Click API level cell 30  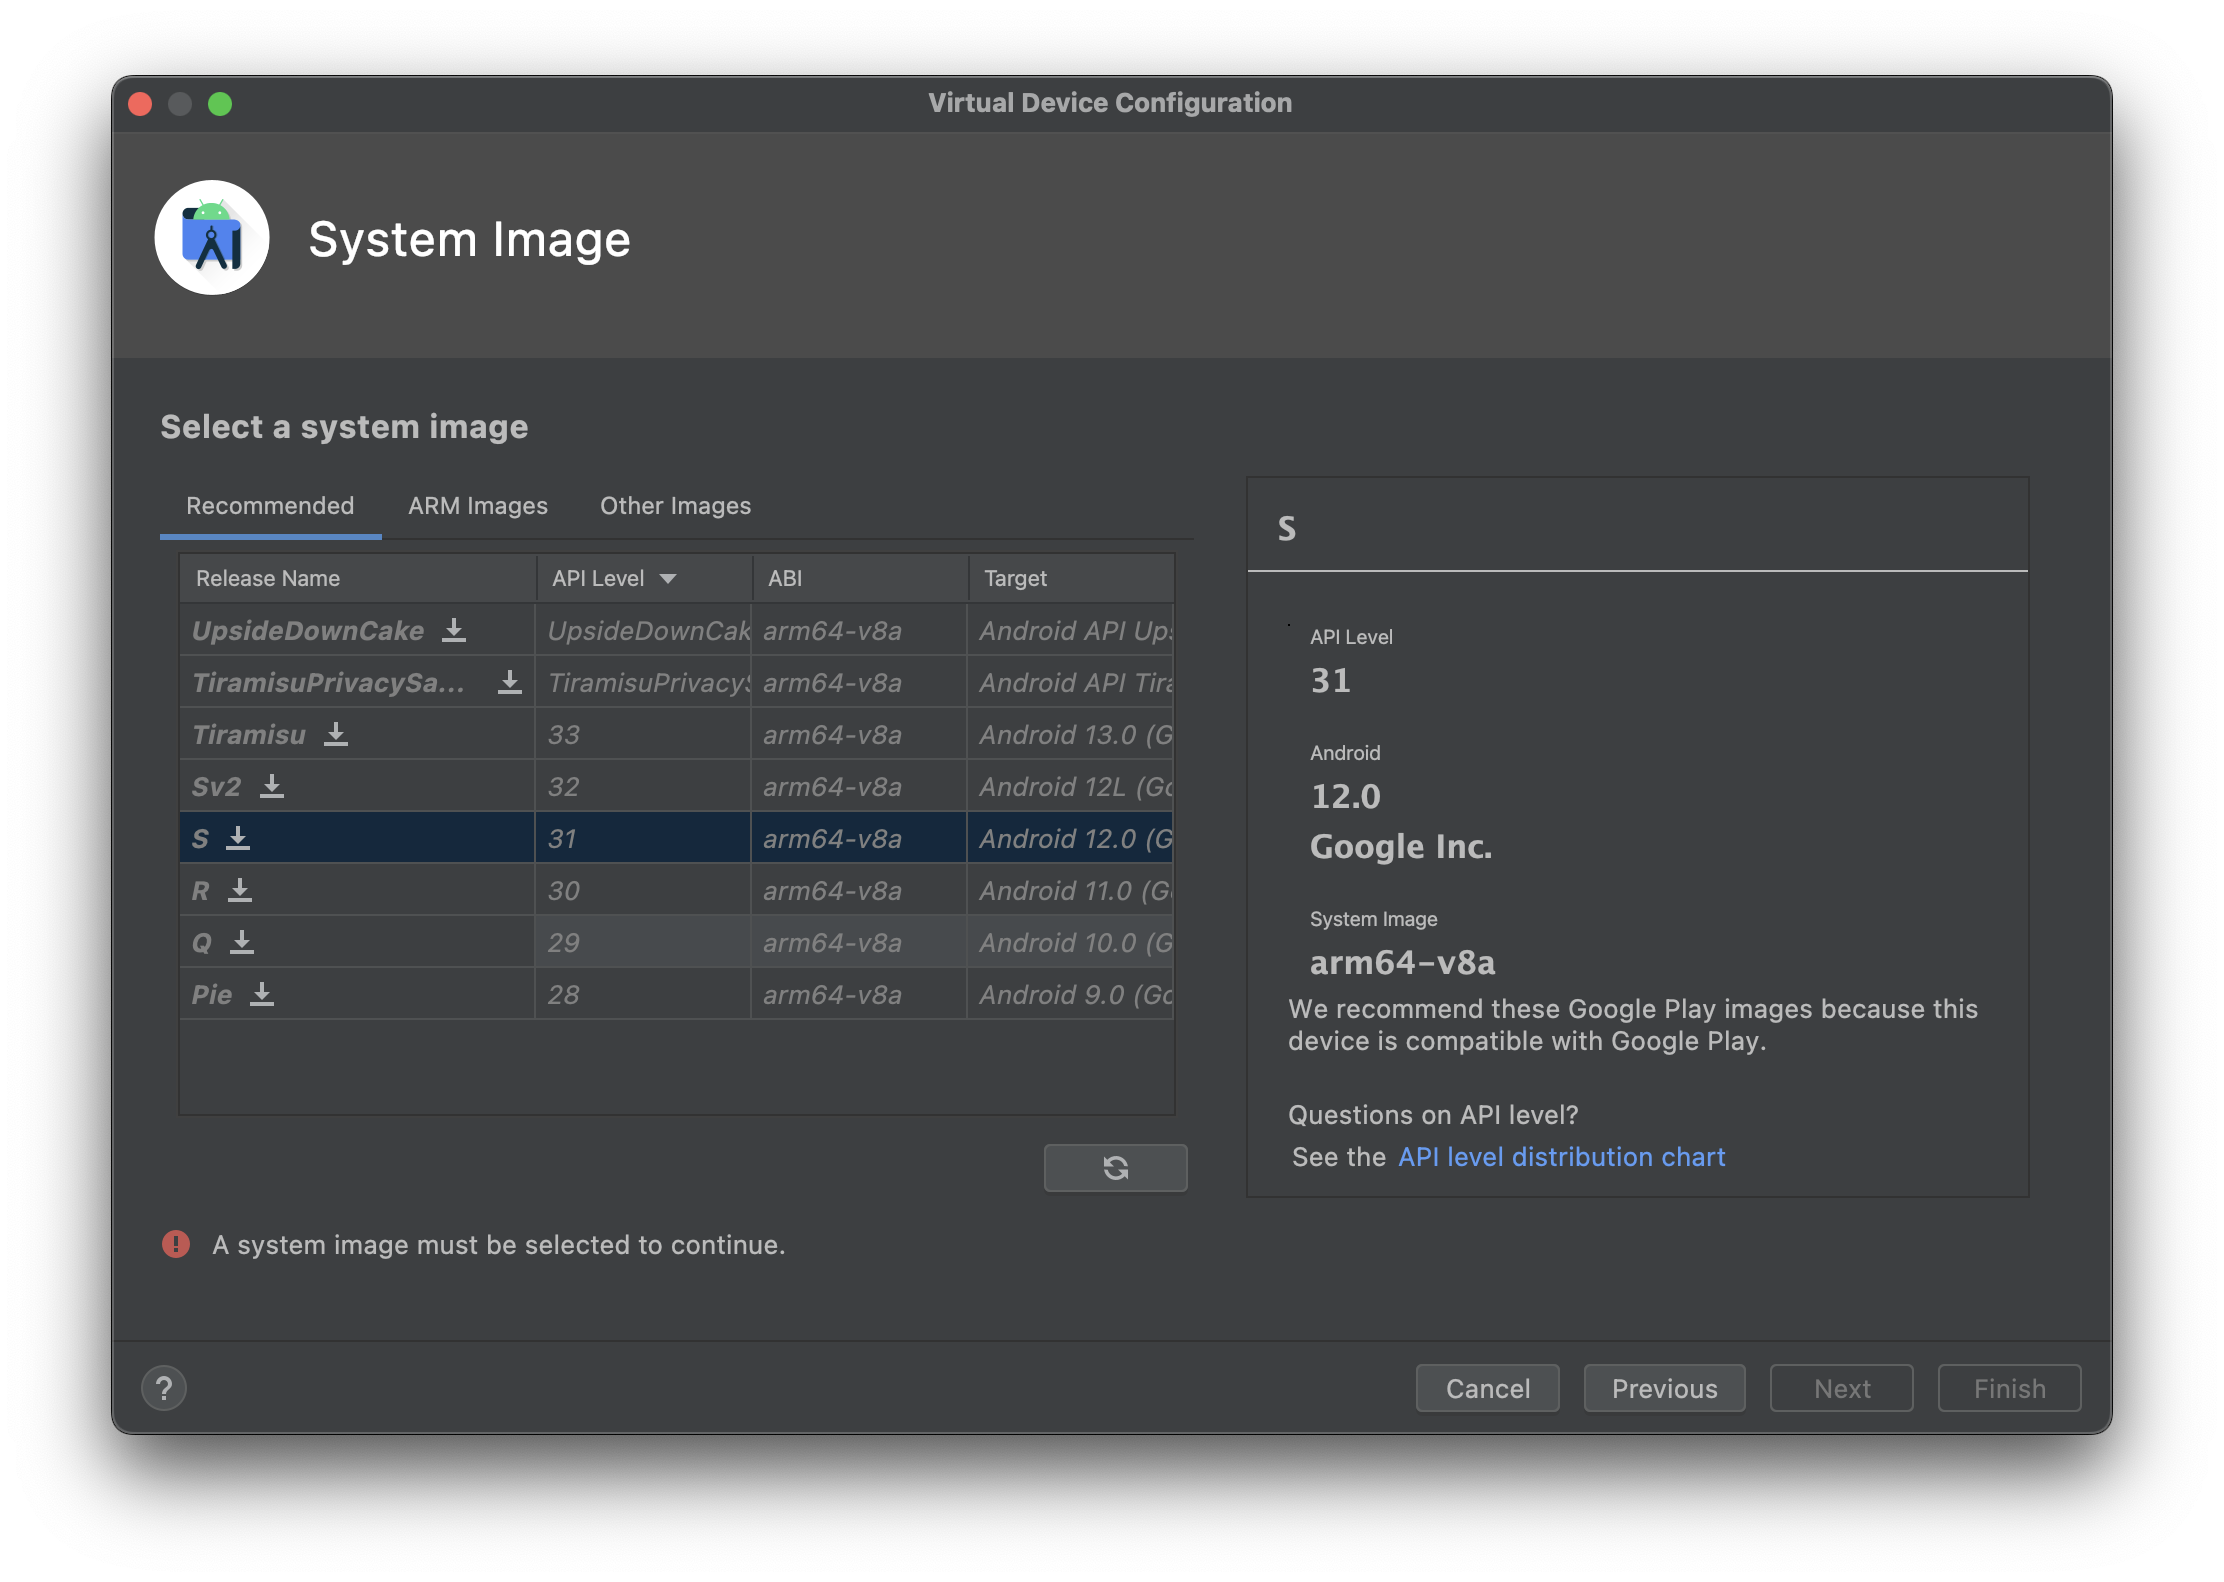pyautogui.click(x=643, y=890)
